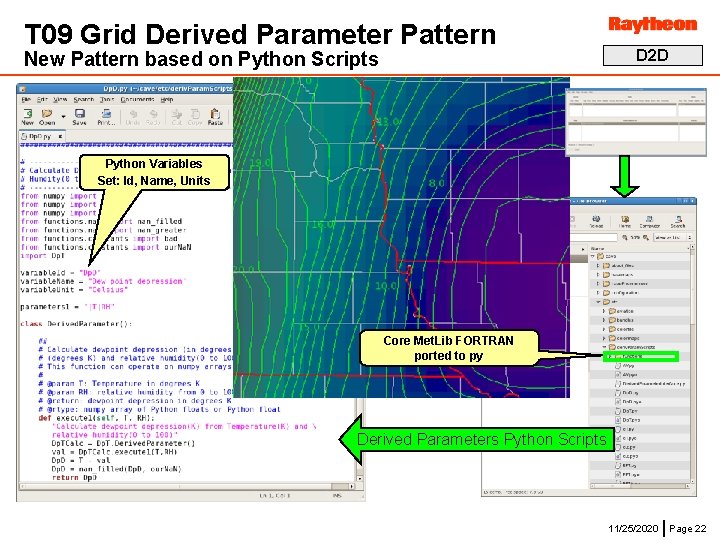Collapse the derivParamScripts folder
Image resolution: width=720 pixels, height=540 pixels.
pyautogui.click(x=604, y=347)
